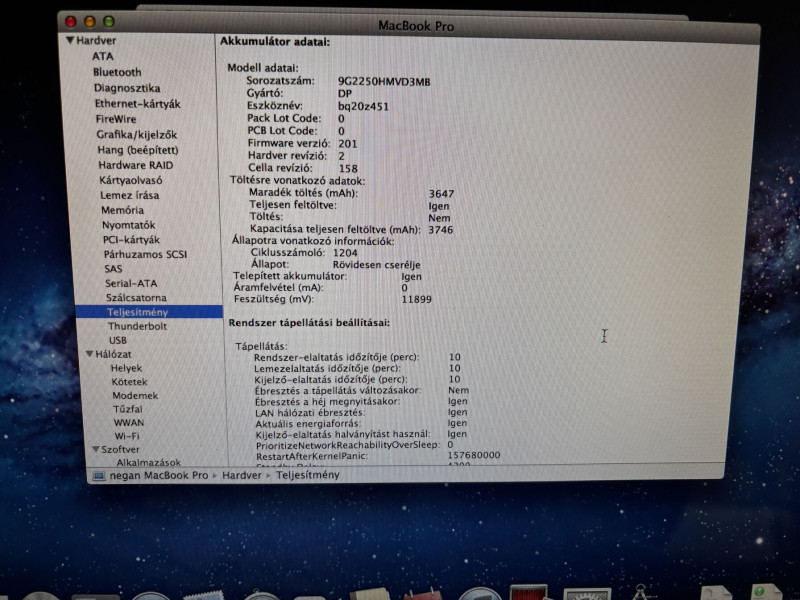
Task: Click the 'Tápellátás:' label
Action: click(x=261, y=346)
